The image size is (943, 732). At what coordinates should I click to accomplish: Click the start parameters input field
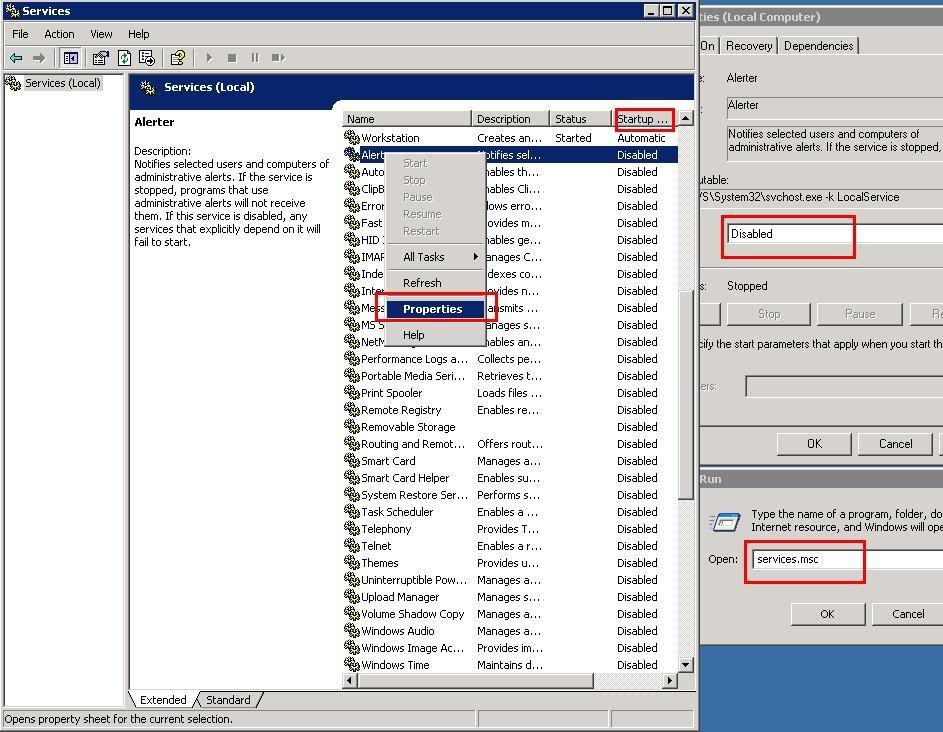click(x=844, y=386)
